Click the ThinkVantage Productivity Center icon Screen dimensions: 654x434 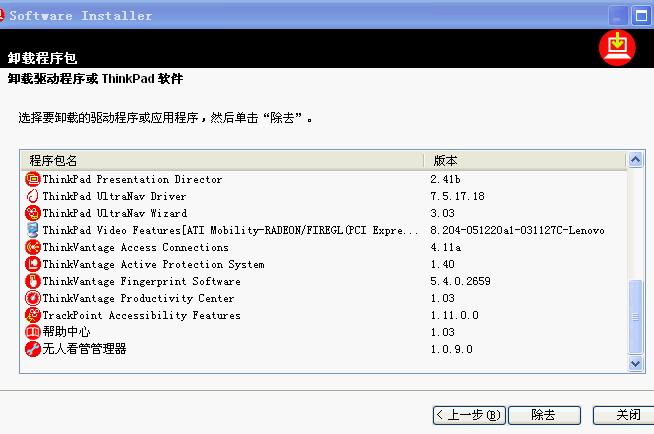click(x=33, y=298)
